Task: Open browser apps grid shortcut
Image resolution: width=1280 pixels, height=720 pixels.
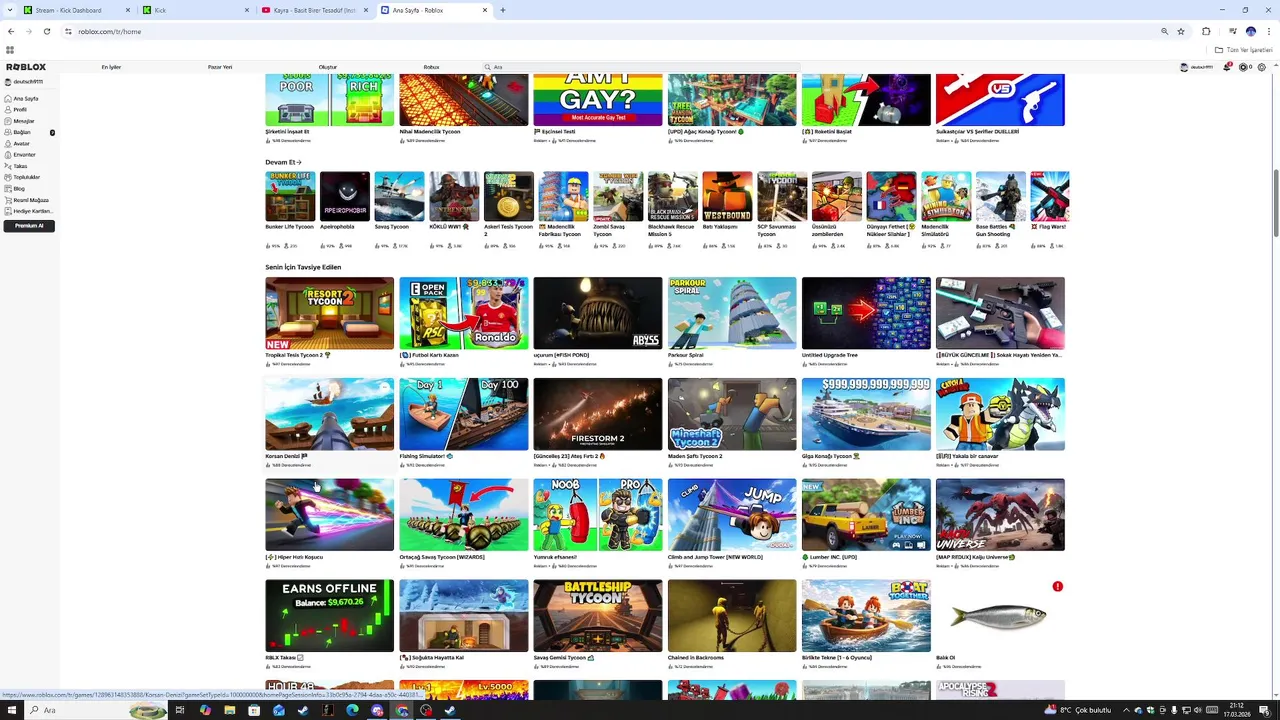Action: [x=10, y=50]
